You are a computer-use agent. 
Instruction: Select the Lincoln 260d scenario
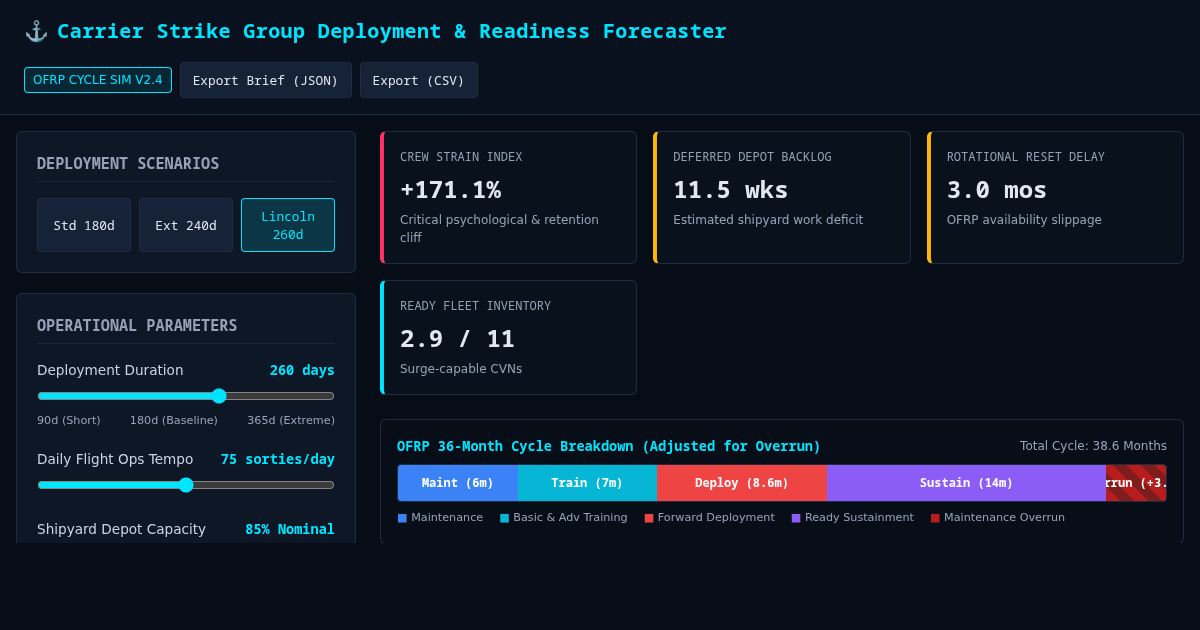(x=288, y=225)
